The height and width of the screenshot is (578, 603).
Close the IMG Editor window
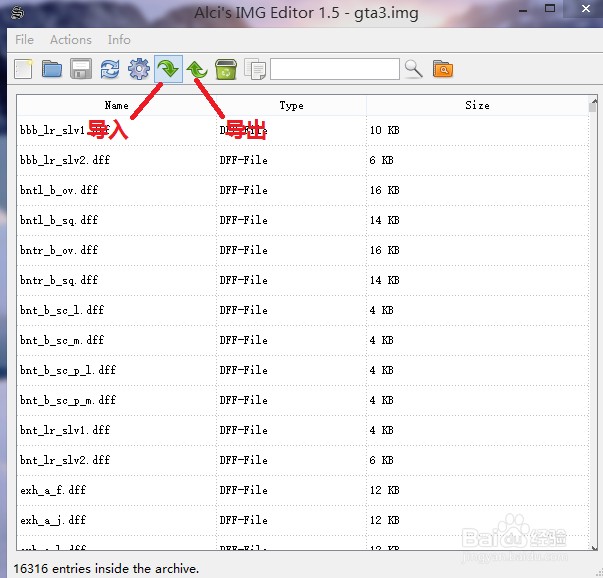[585, 8]
